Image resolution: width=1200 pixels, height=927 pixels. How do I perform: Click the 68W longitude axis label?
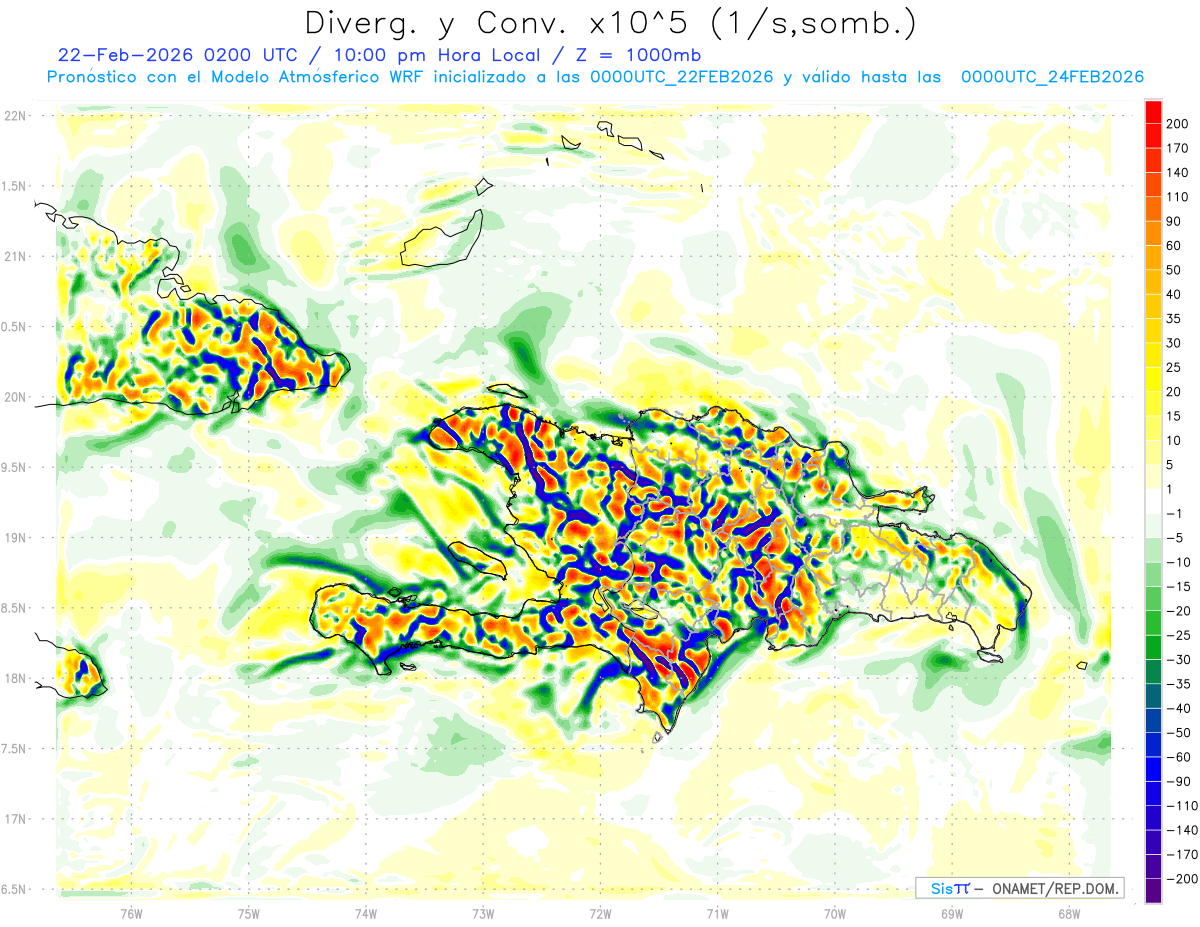1069,913
